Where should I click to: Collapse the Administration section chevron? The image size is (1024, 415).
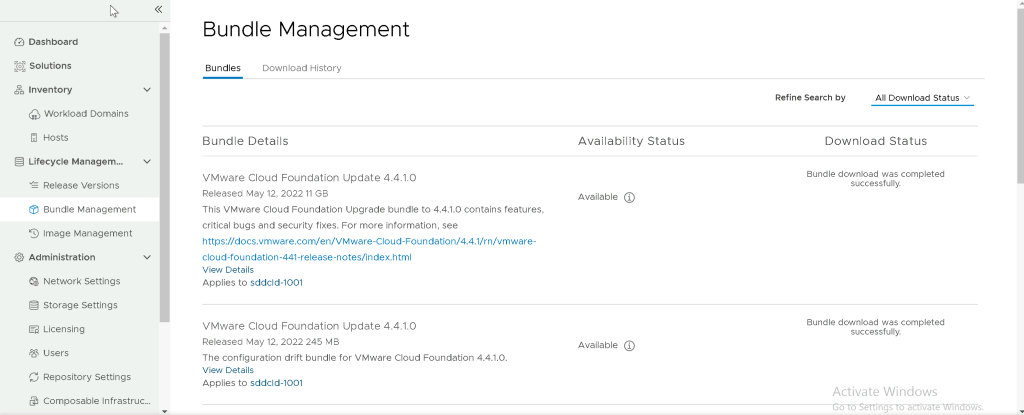pyautogui.click(x=147, y=258)
